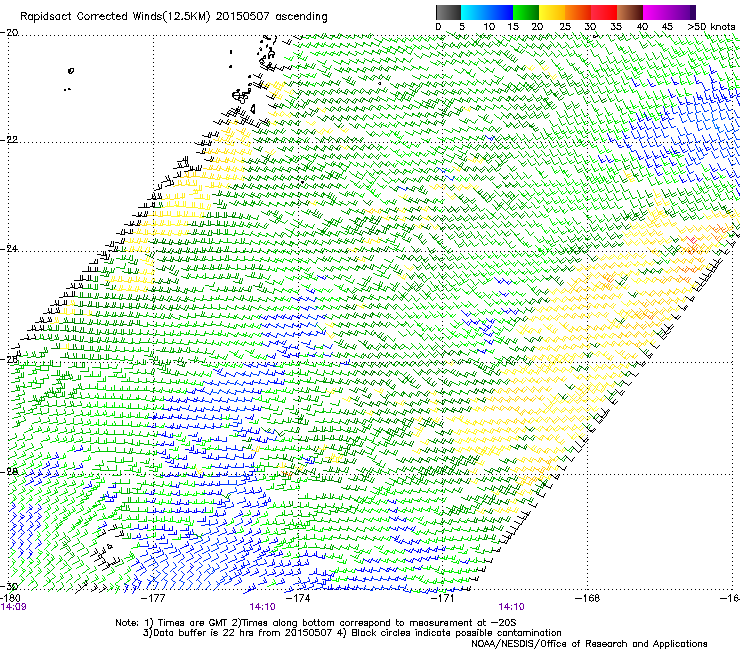Click the '-171' longitude axis label
740x650 pixels.
443,598
